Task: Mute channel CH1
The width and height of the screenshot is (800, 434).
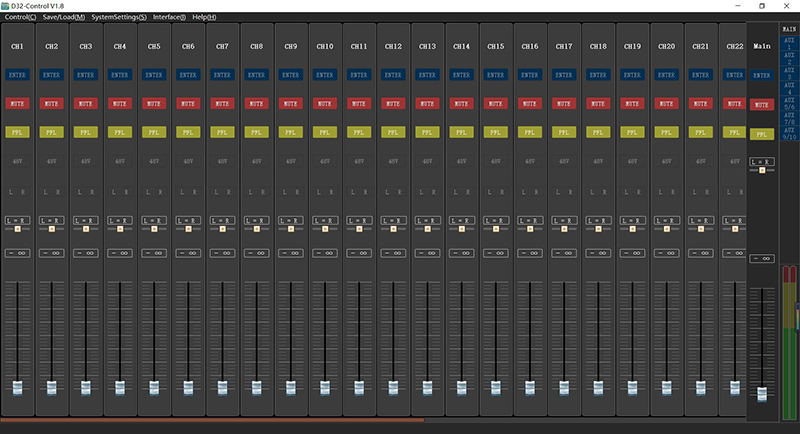Action: 17,103
